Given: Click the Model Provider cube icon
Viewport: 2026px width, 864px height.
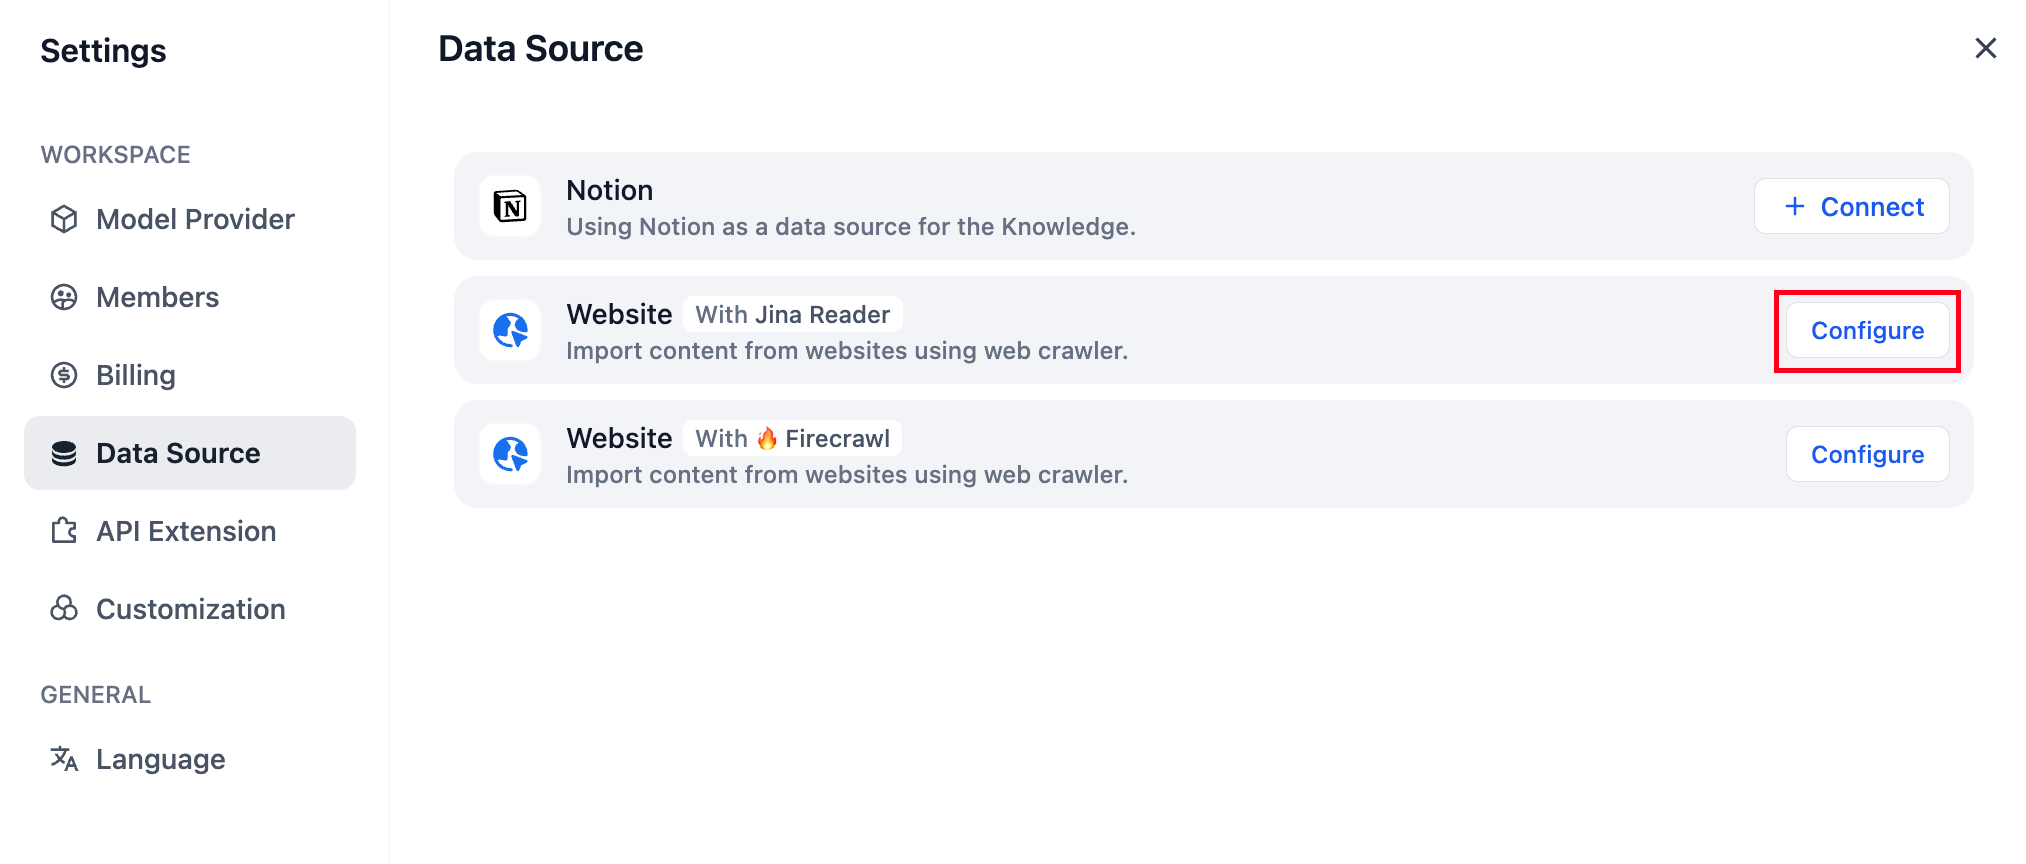Looking at the screenshot, I should [64, 219].
